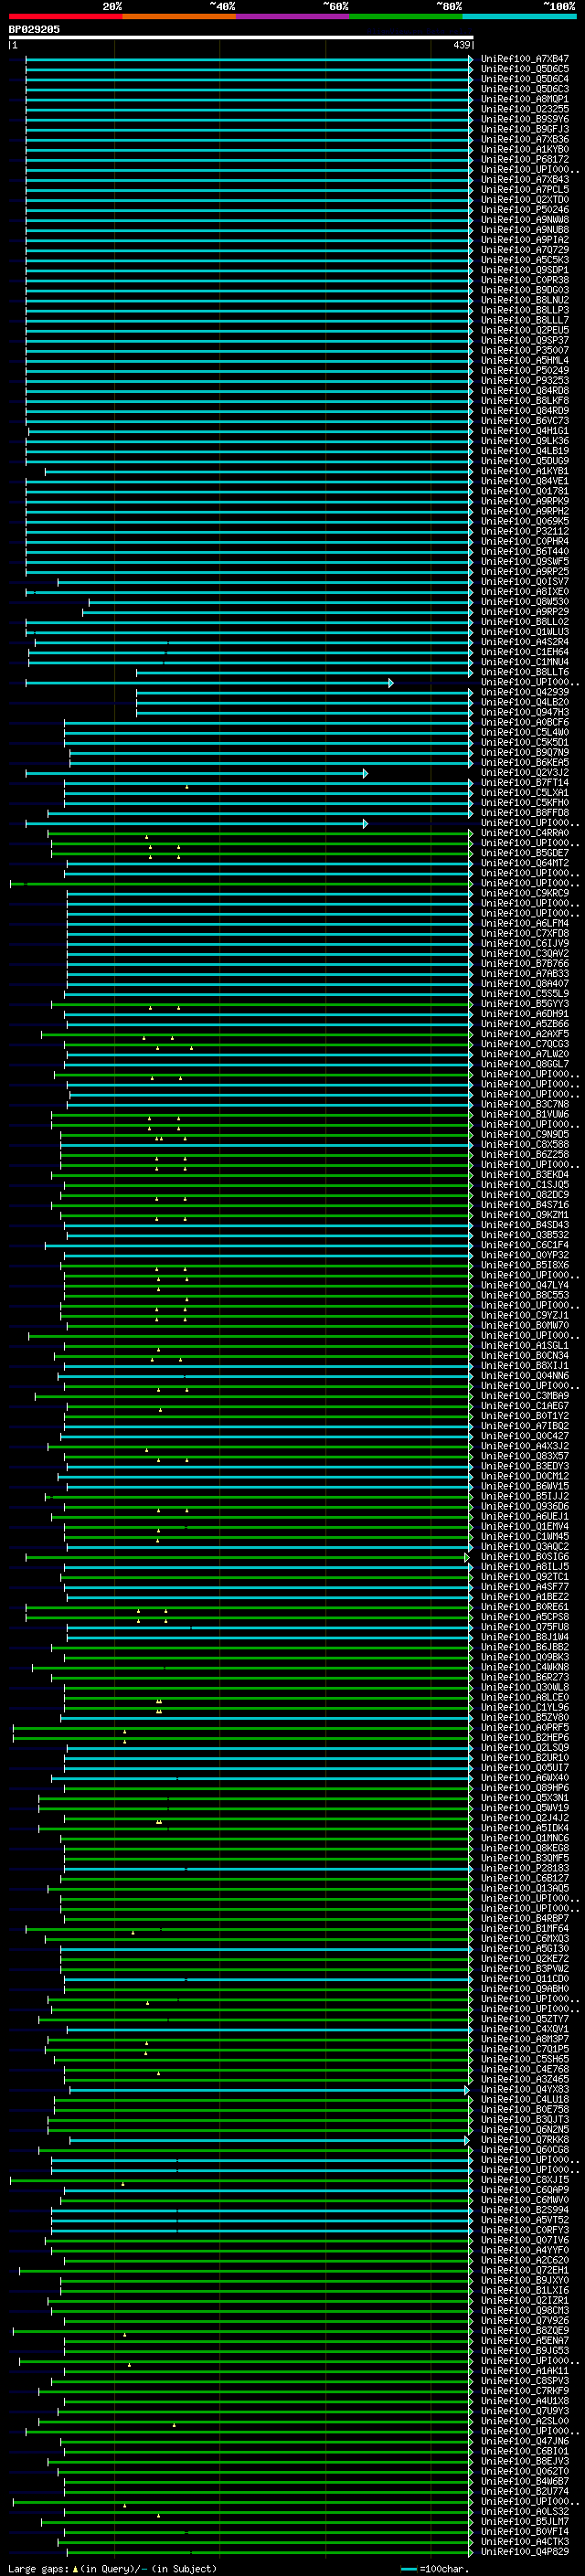Select the UniRef100_Q42939 label
The height and width of the screenshot is (2576, 585).
525,692
